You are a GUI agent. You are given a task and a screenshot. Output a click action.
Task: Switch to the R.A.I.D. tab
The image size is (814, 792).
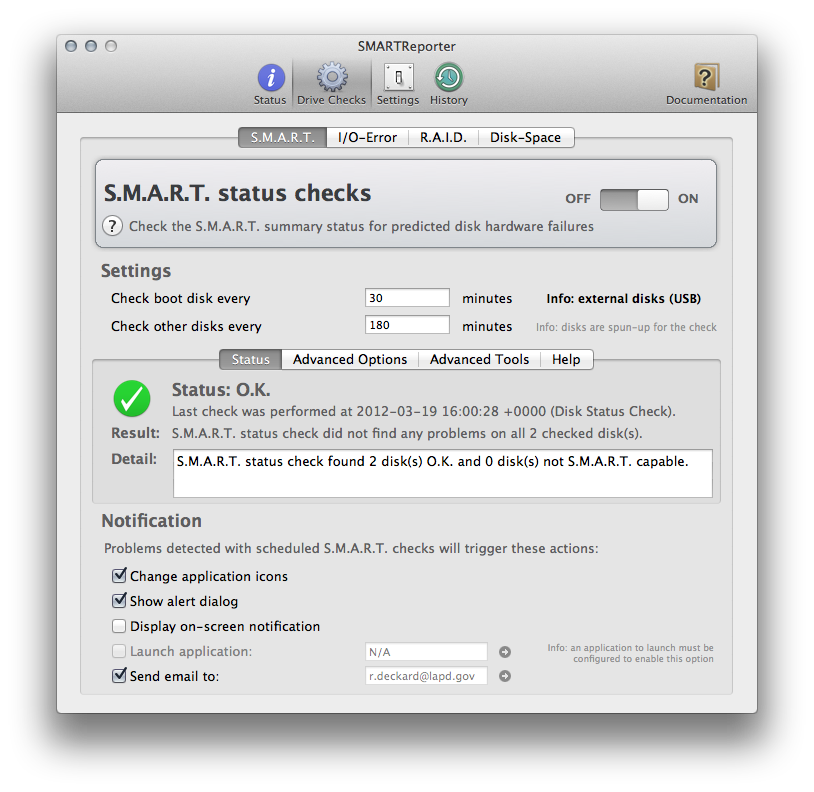[x=443, y=138]
